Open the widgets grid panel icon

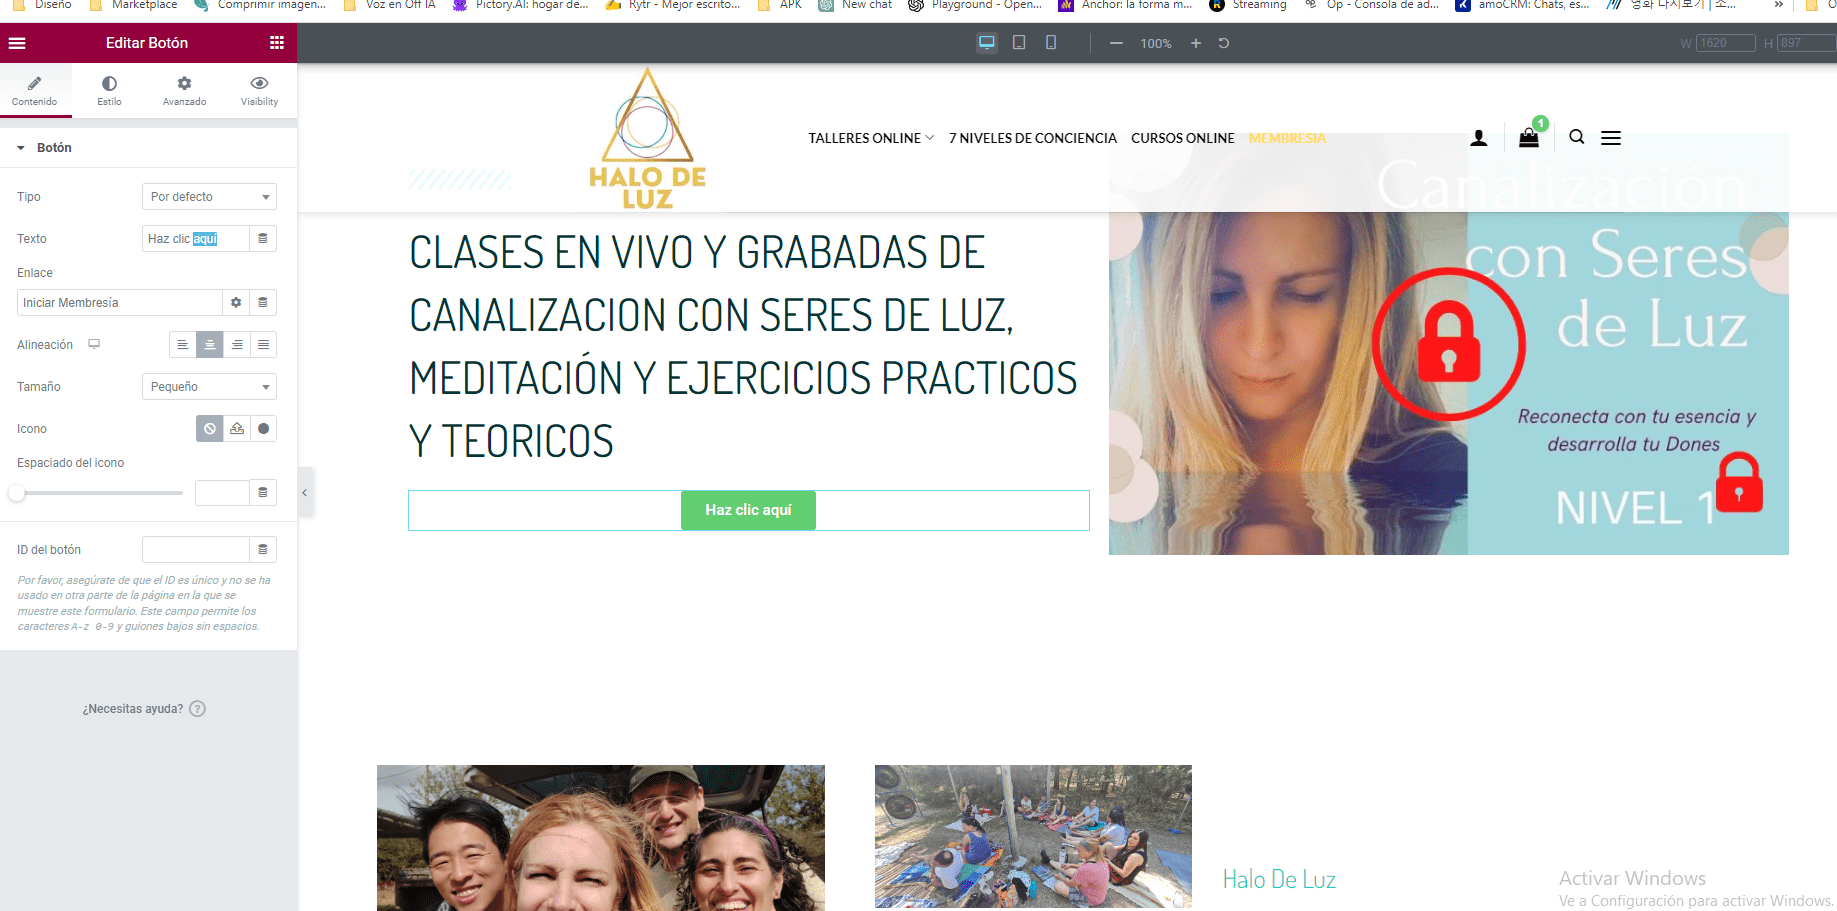[277, 43]
